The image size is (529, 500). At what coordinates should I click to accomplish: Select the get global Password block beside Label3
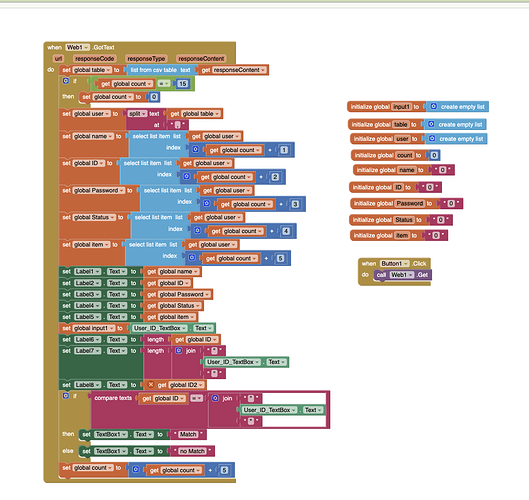coord(178,294)
